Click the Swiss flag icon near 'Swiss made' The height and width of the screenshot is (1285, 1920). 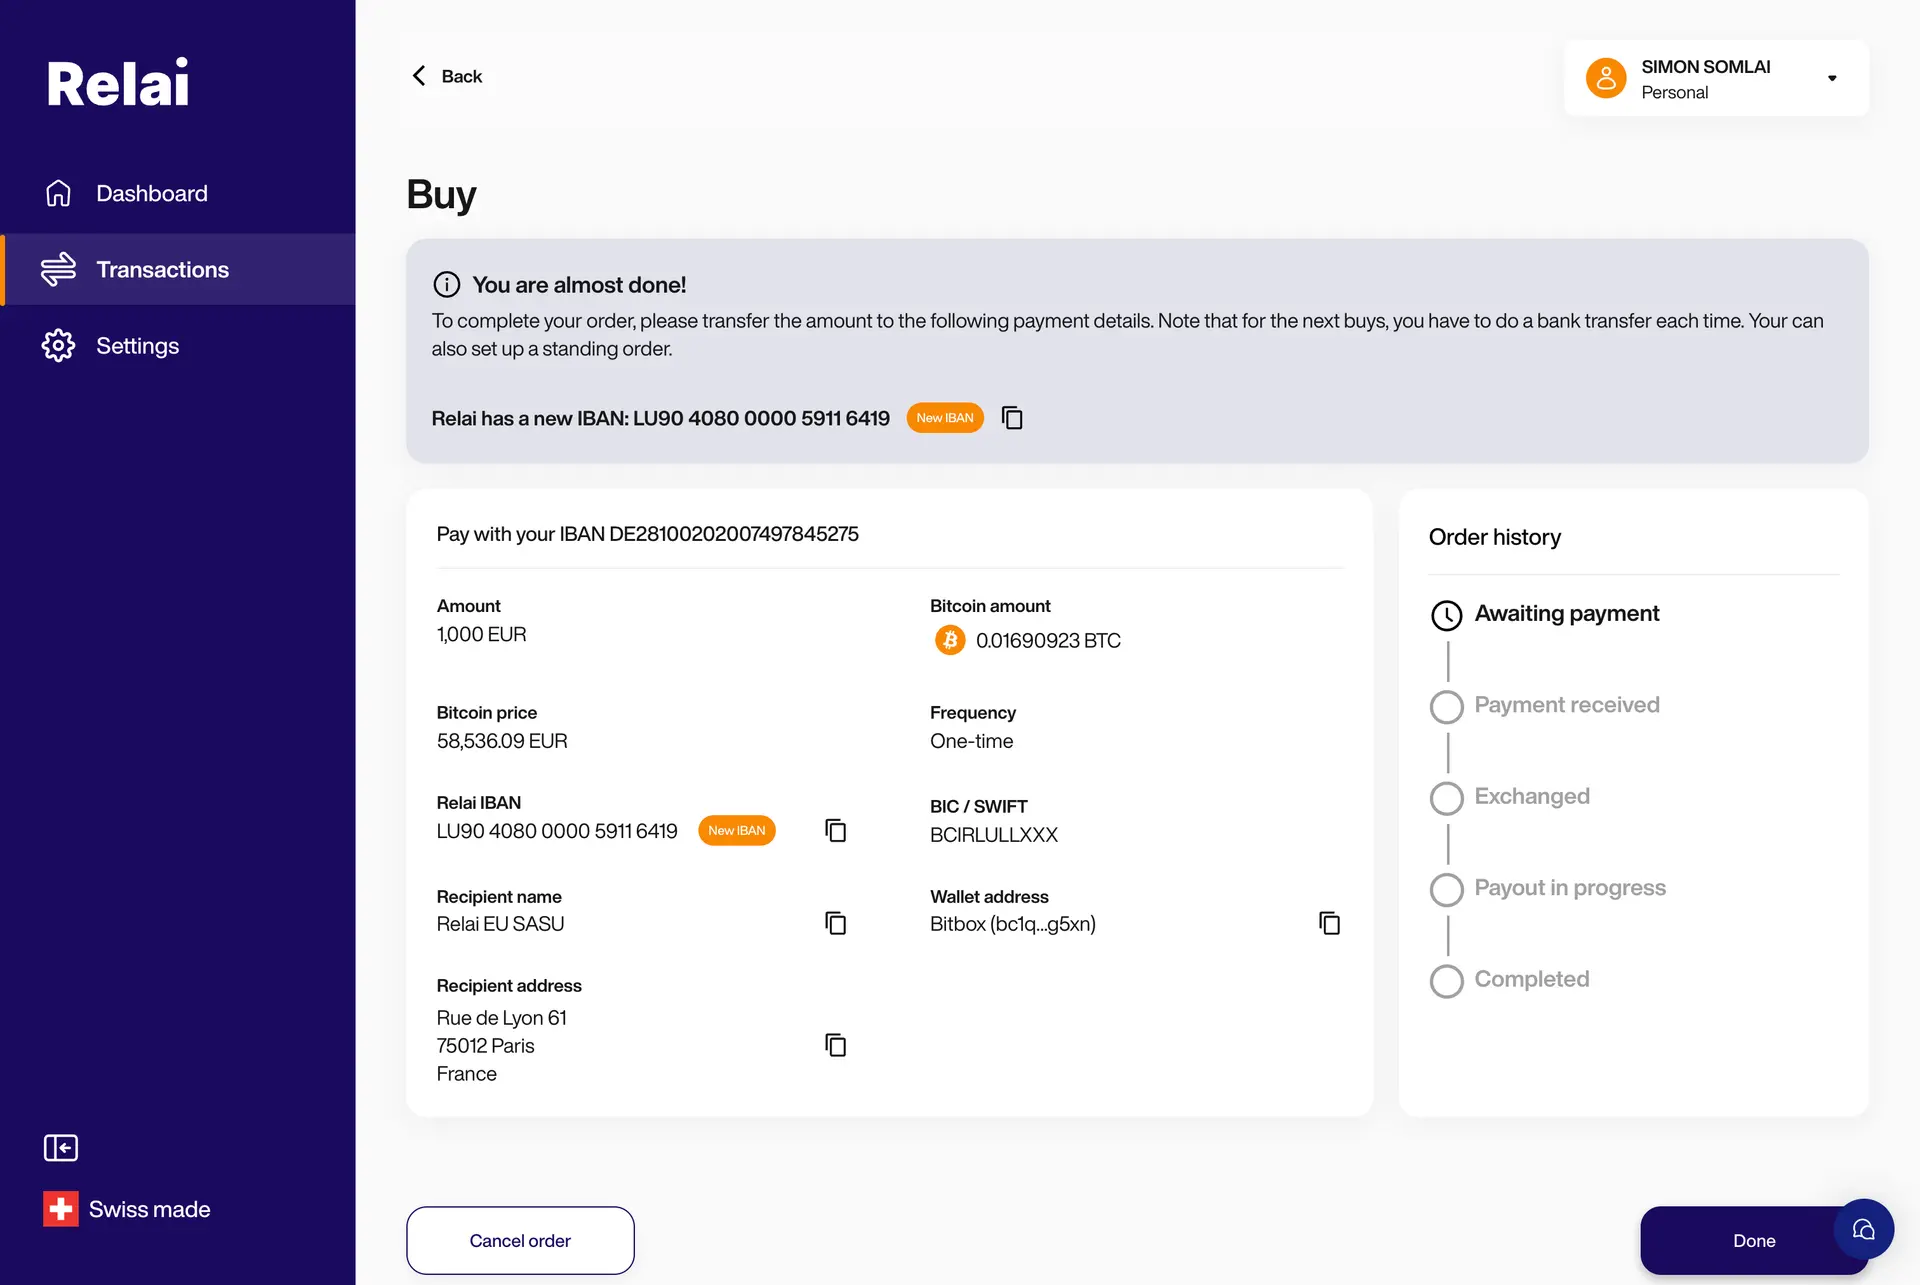pyautogui.click(x=60, y=1208)
